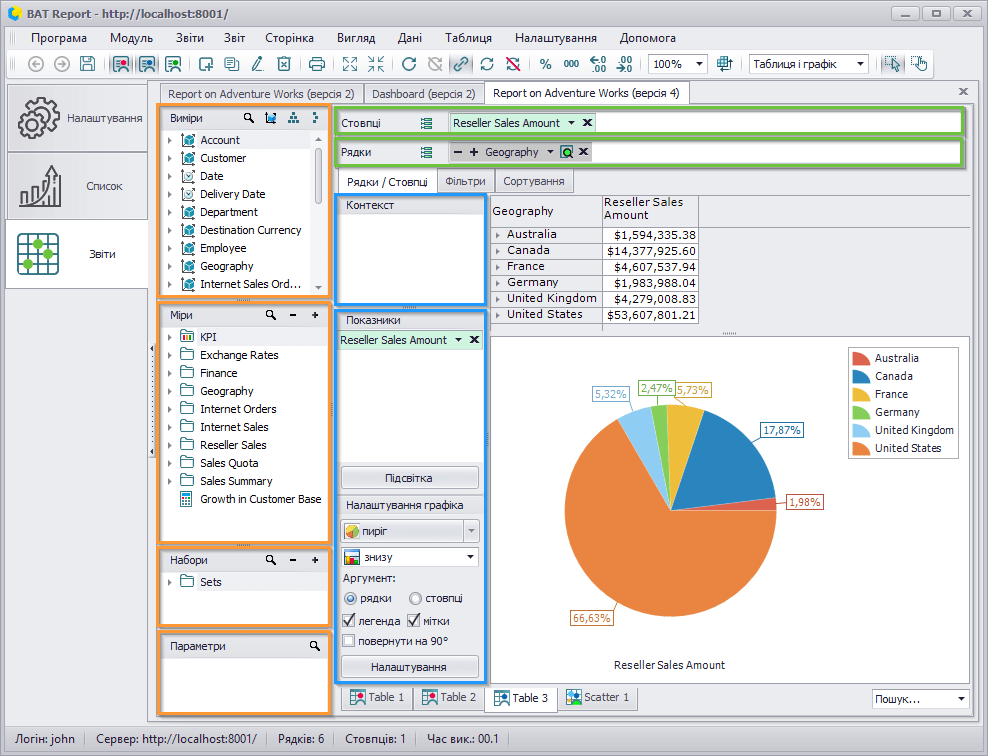The height and width of the screenshot is (756, 988).
Task: Toggle the arrow pointer selection mode button
Action: (892, 64)
